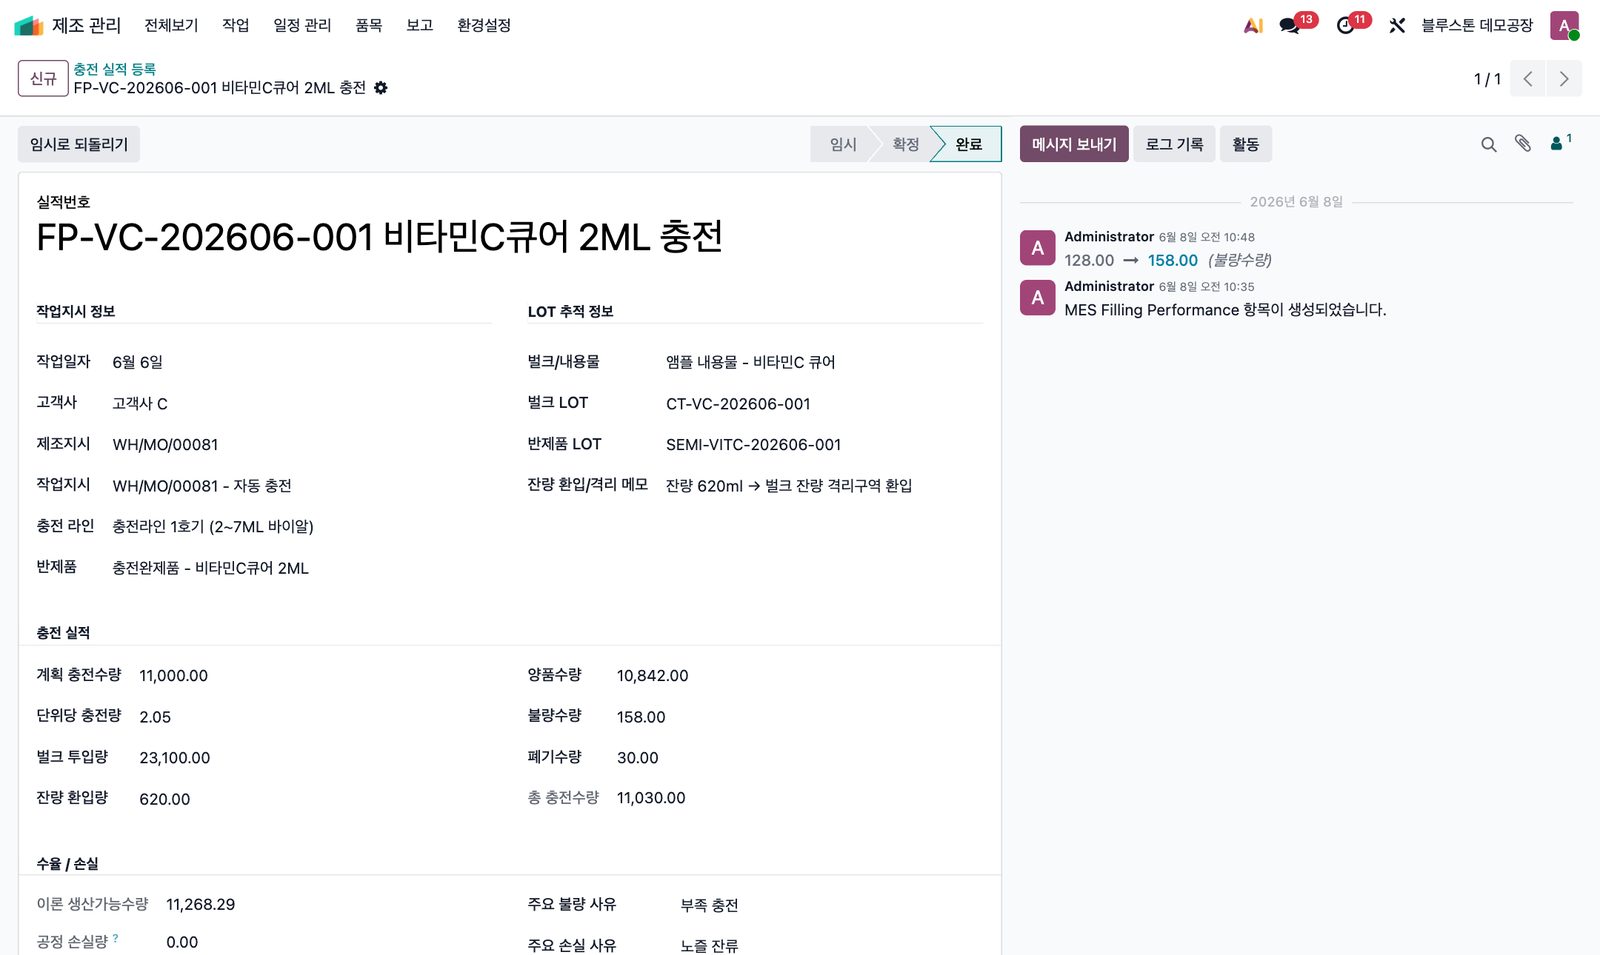Click Administrator avatar on 10:35 message
The image size is (1600, 955).
(x=1037, y=297)
